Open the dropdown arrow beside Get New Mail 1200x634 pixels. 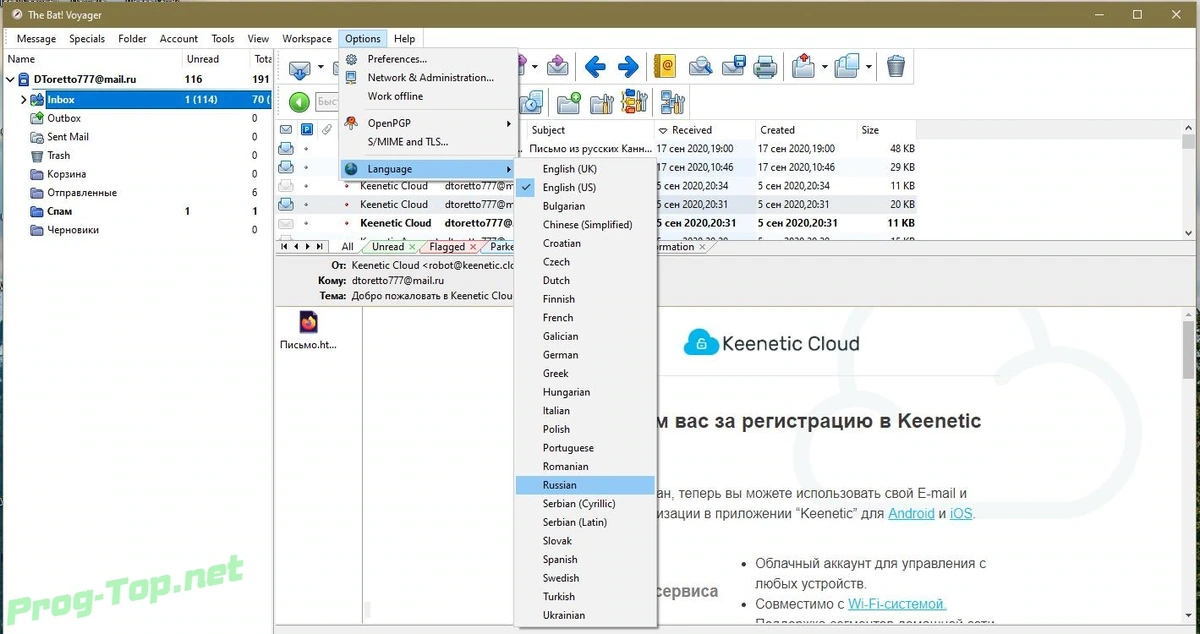321,68
